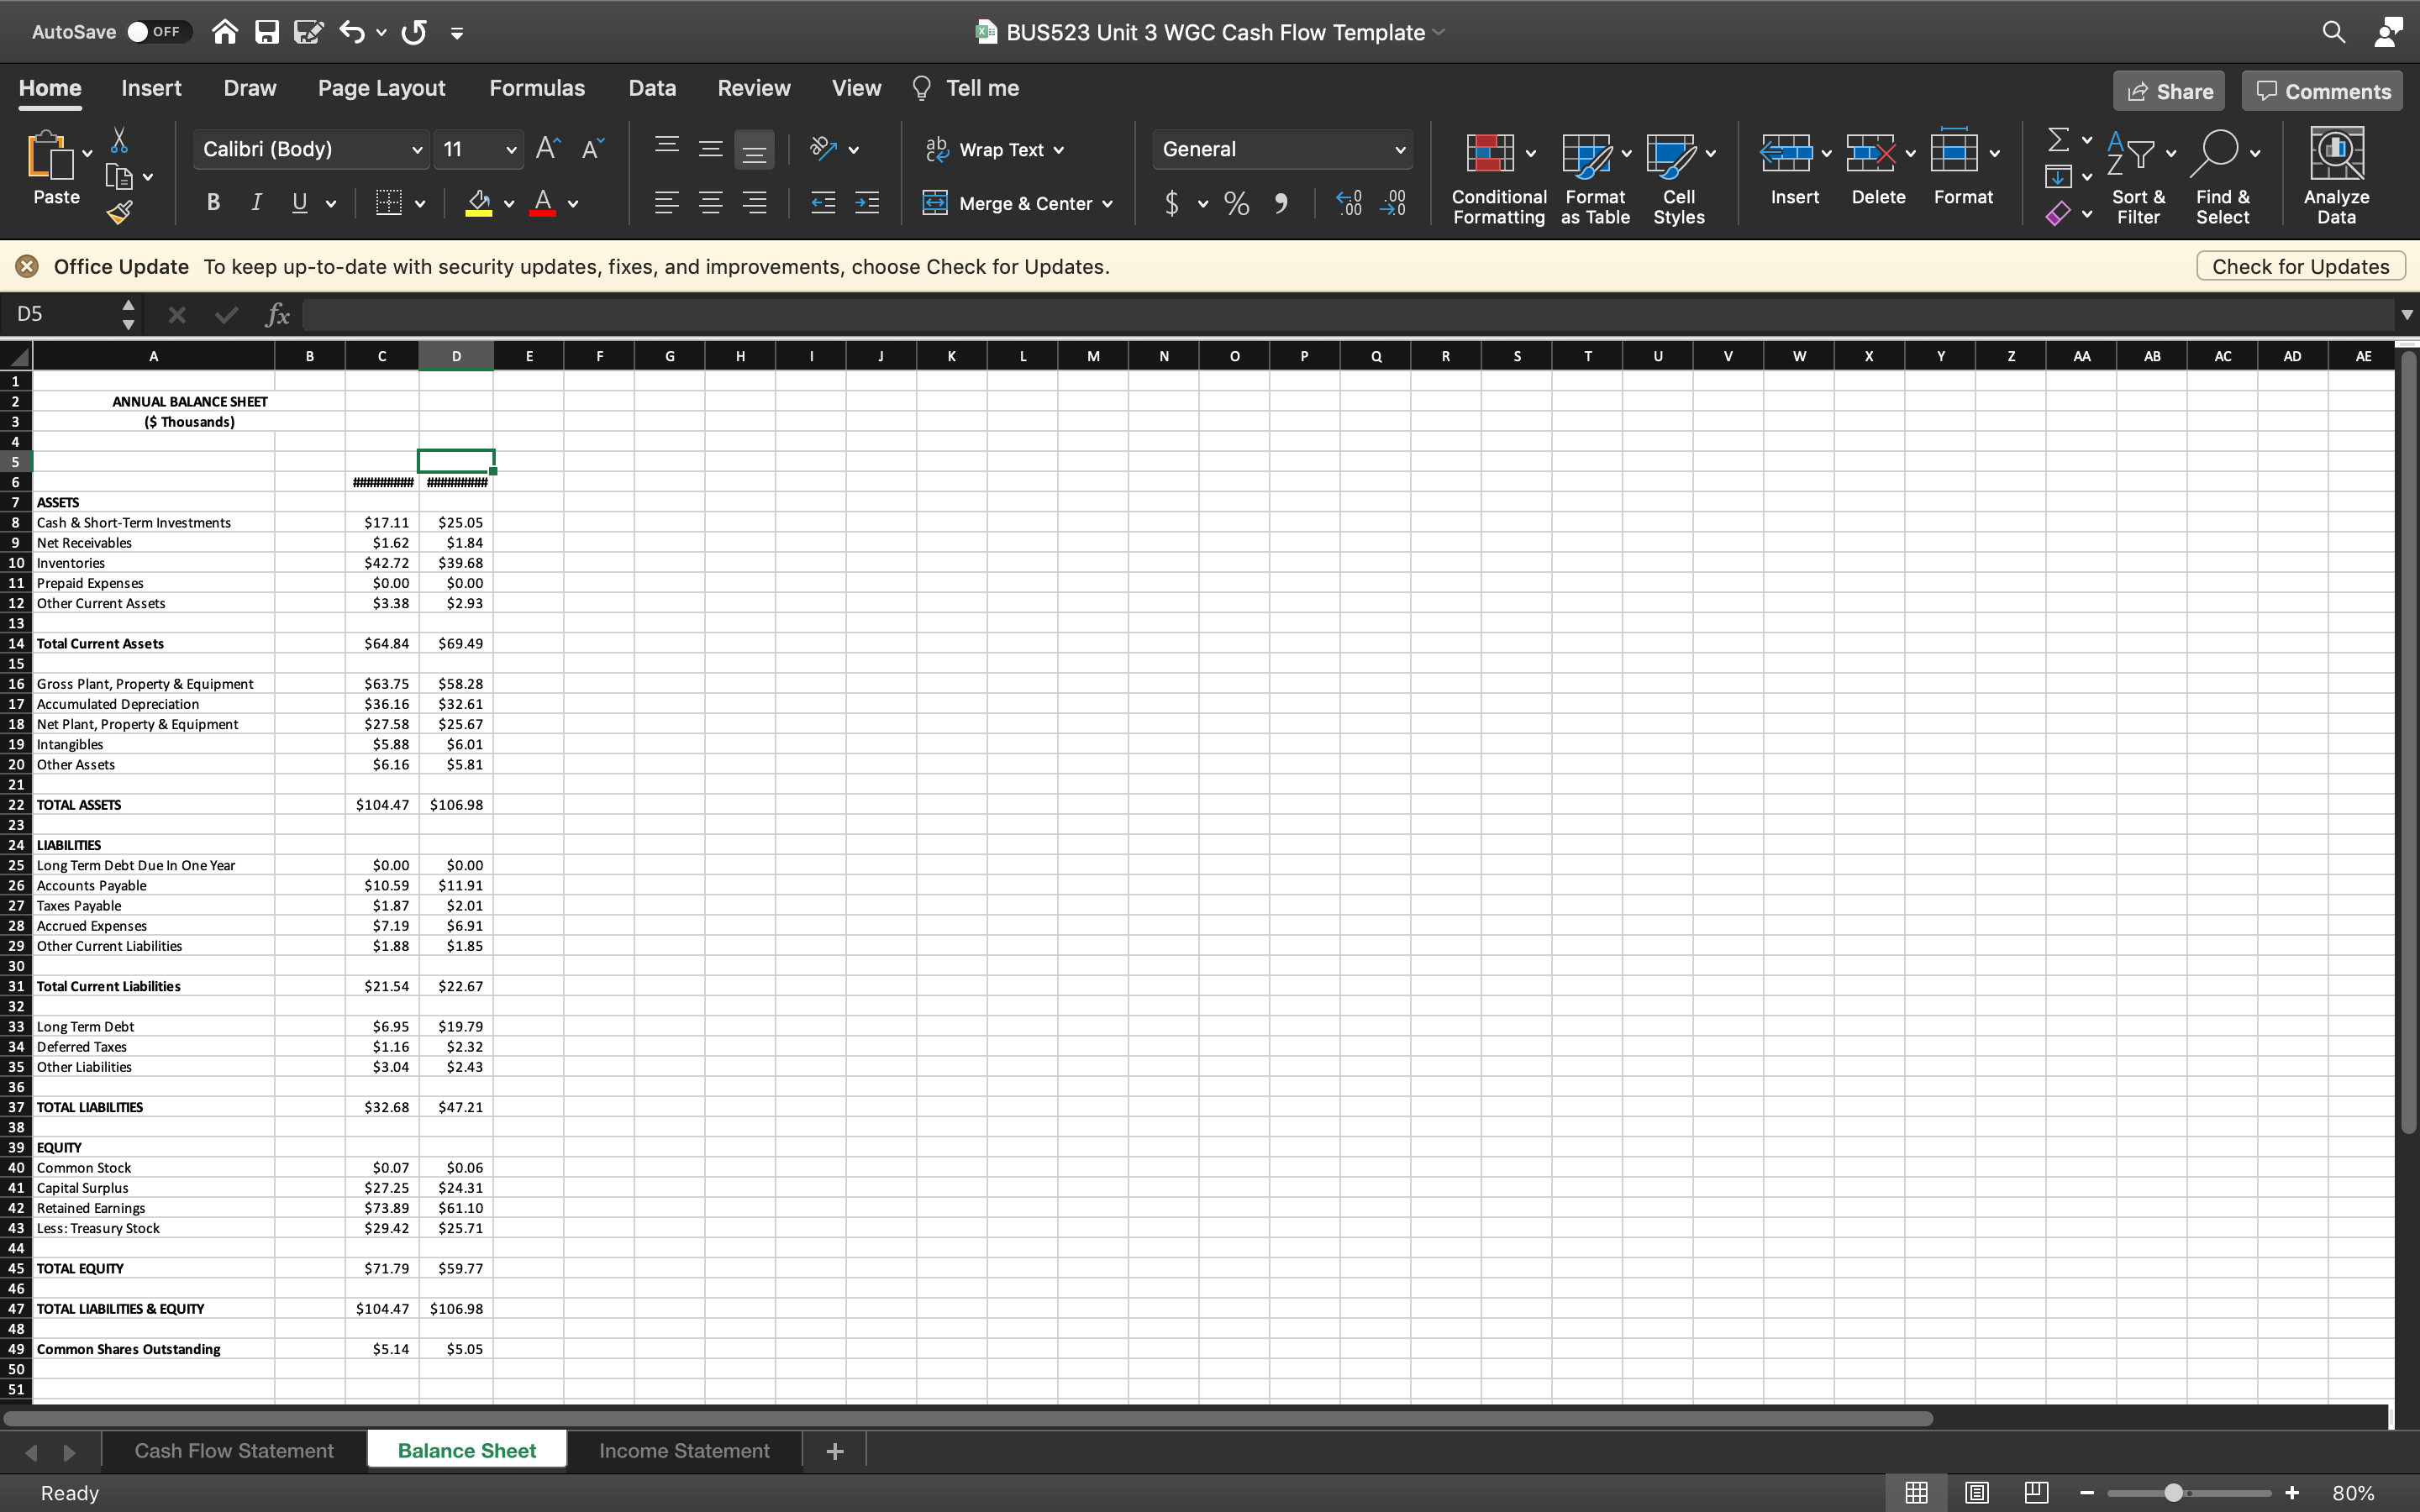Toggle Wrap Text
This screenshot has height=1512, width=2420.
click(x=995, y=150)
